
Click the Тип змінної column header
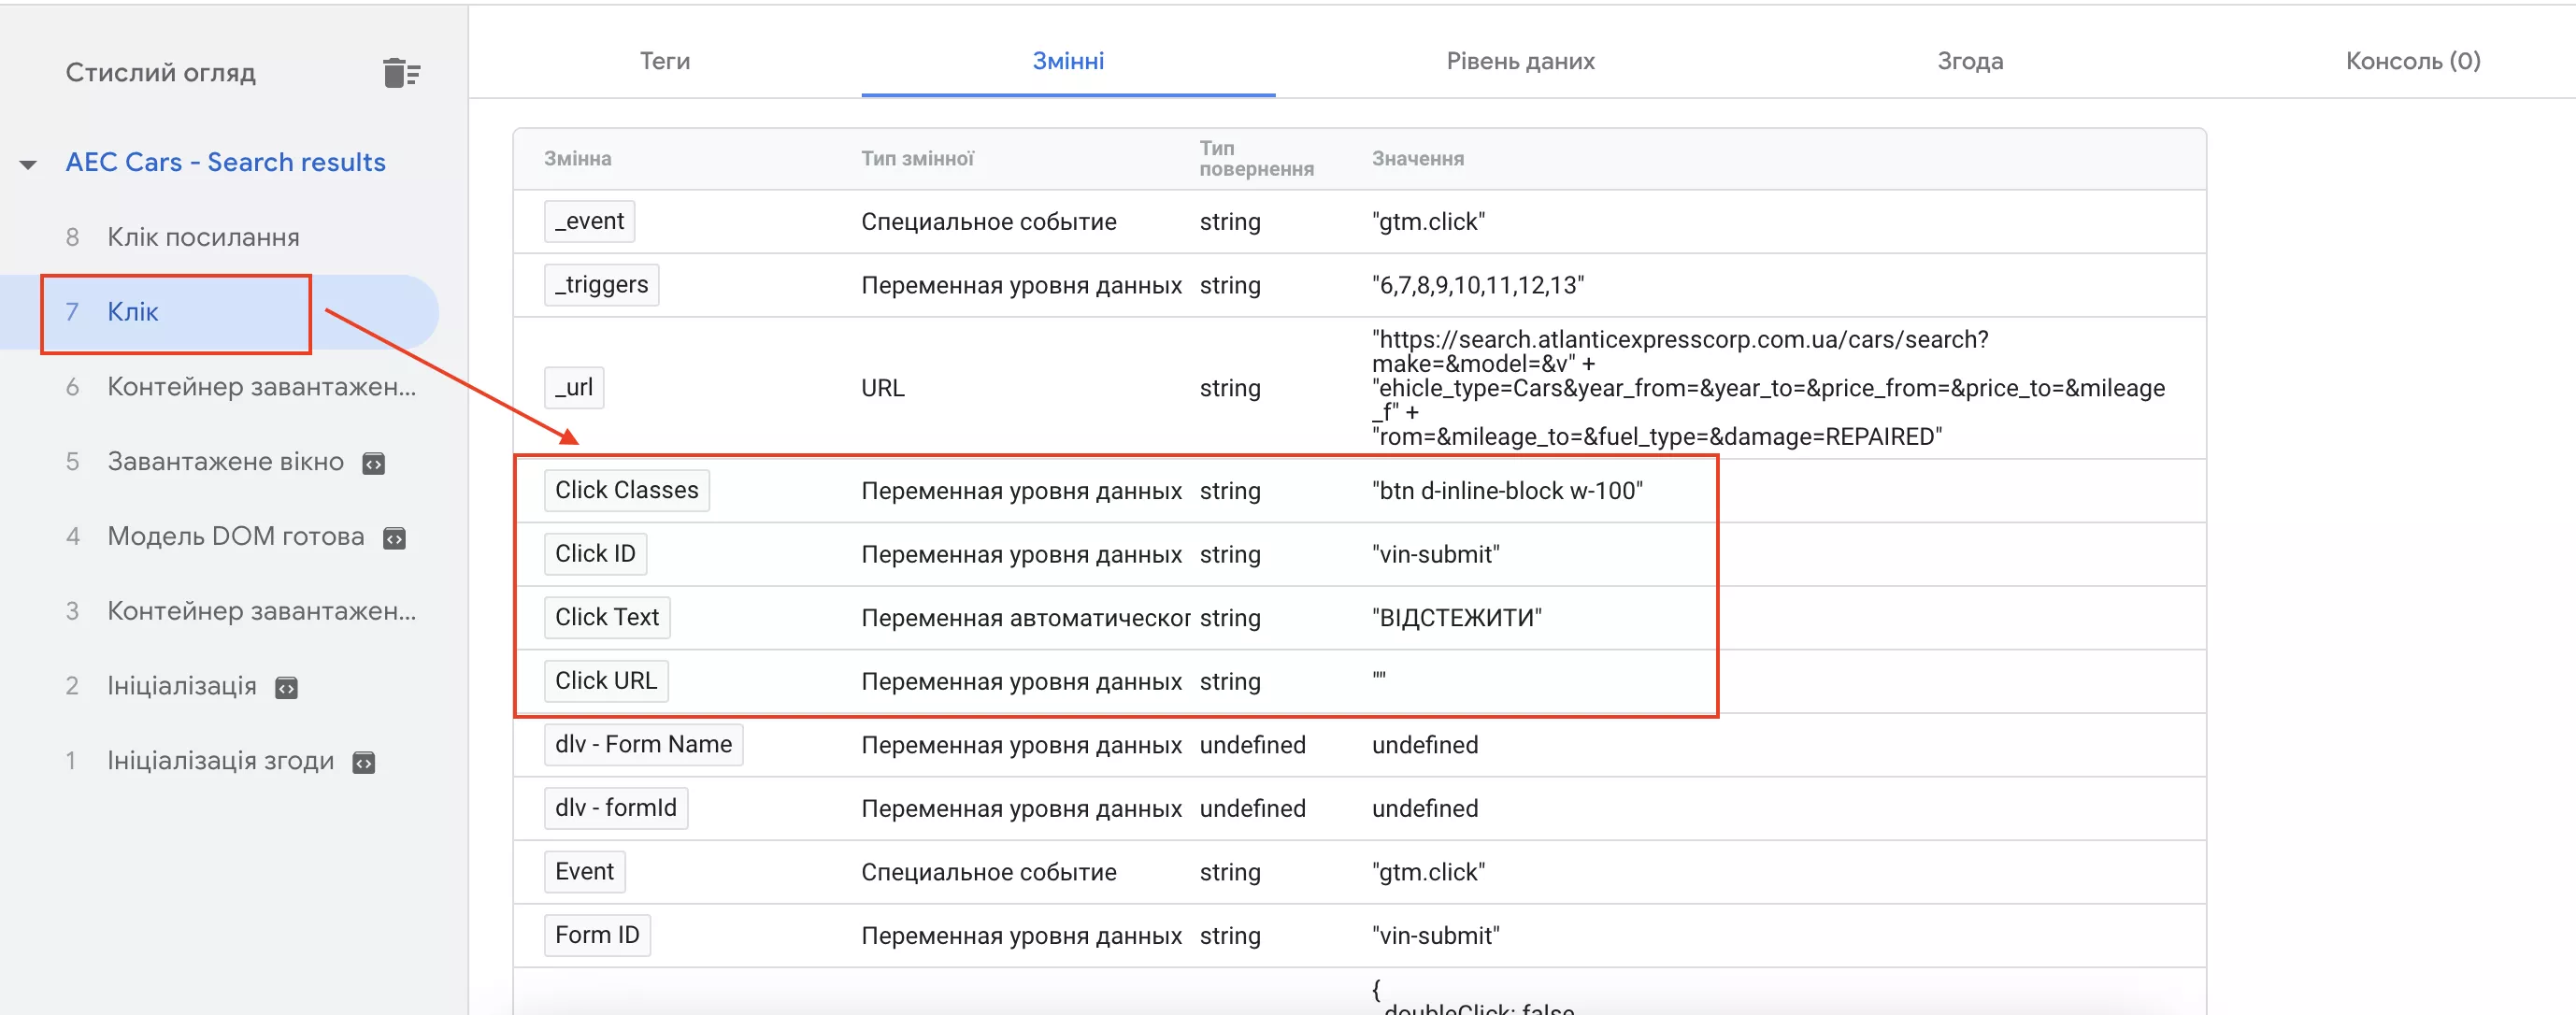coord(918,159)
